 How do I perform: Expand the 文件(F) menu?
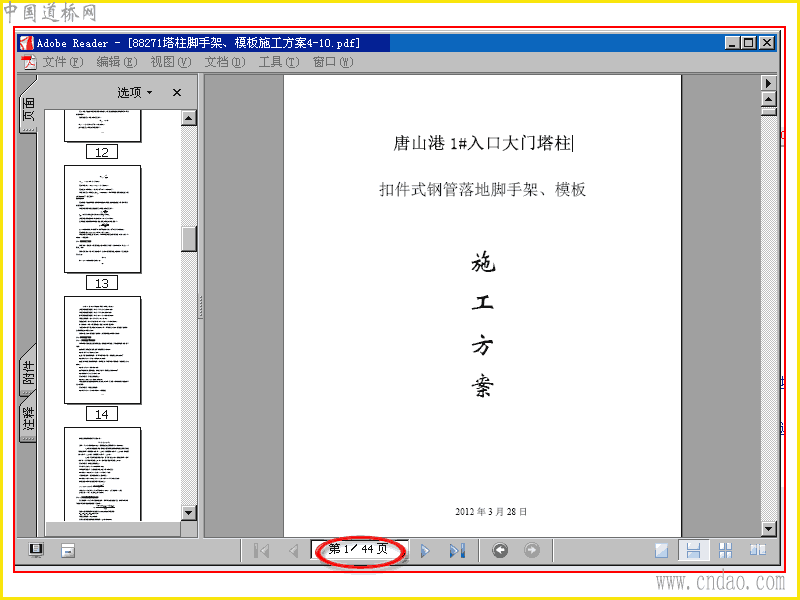point(62,62)
